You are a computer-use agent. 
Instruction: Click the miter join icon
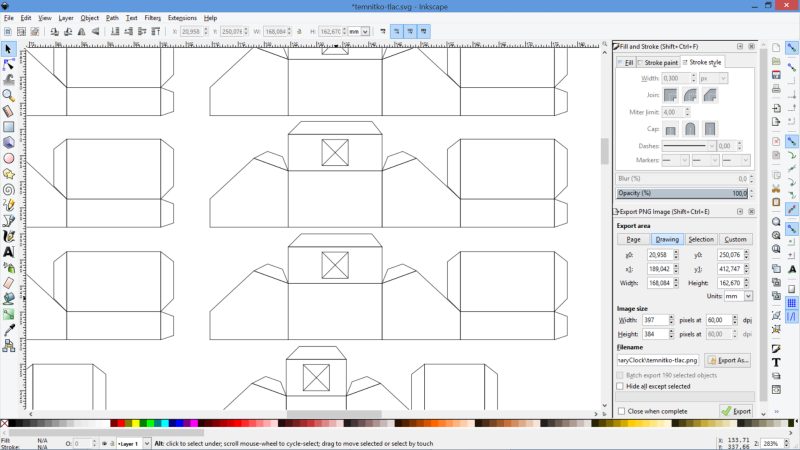coord(670,95)
